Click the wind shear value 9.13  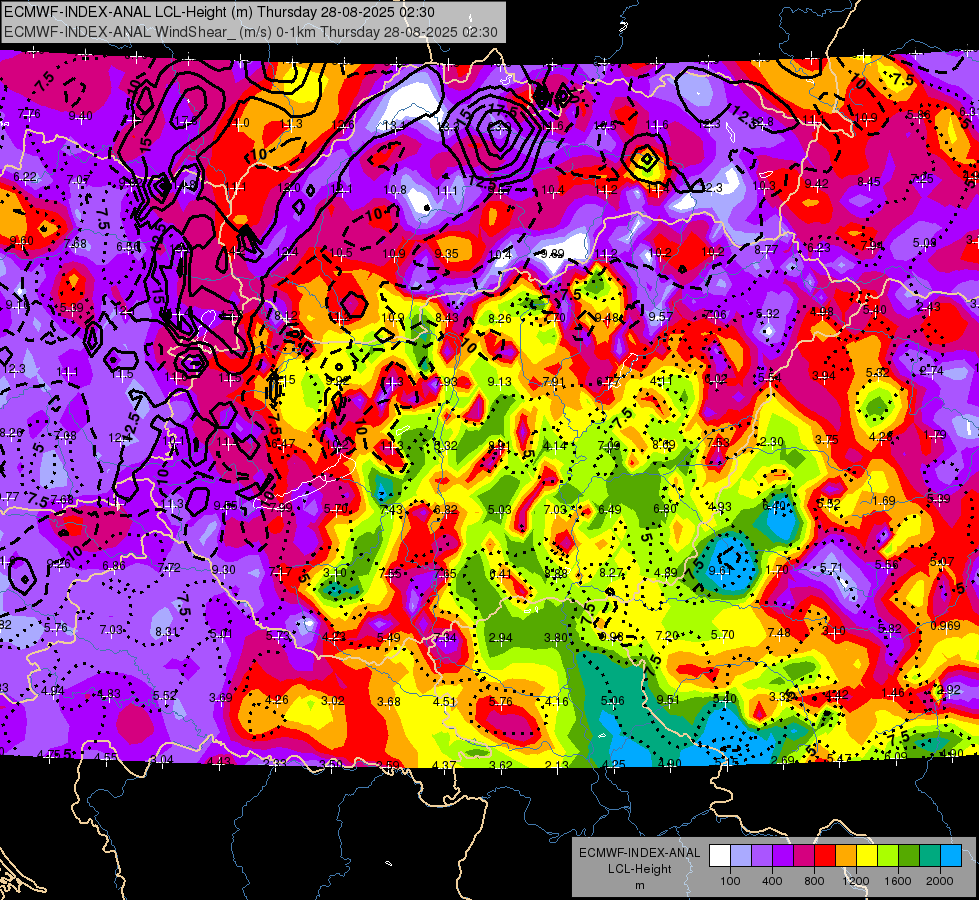point(499,381)
